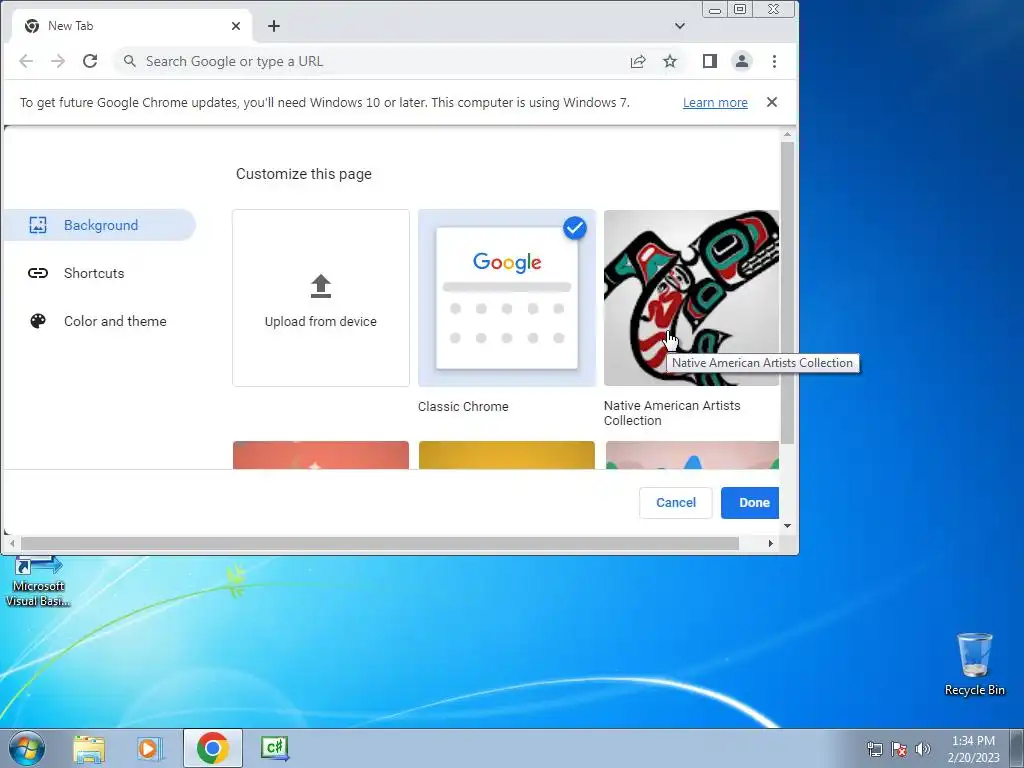1024x768 pixels.
Task: Open the yellow collection thumbnail
Action: coord(507,455)
